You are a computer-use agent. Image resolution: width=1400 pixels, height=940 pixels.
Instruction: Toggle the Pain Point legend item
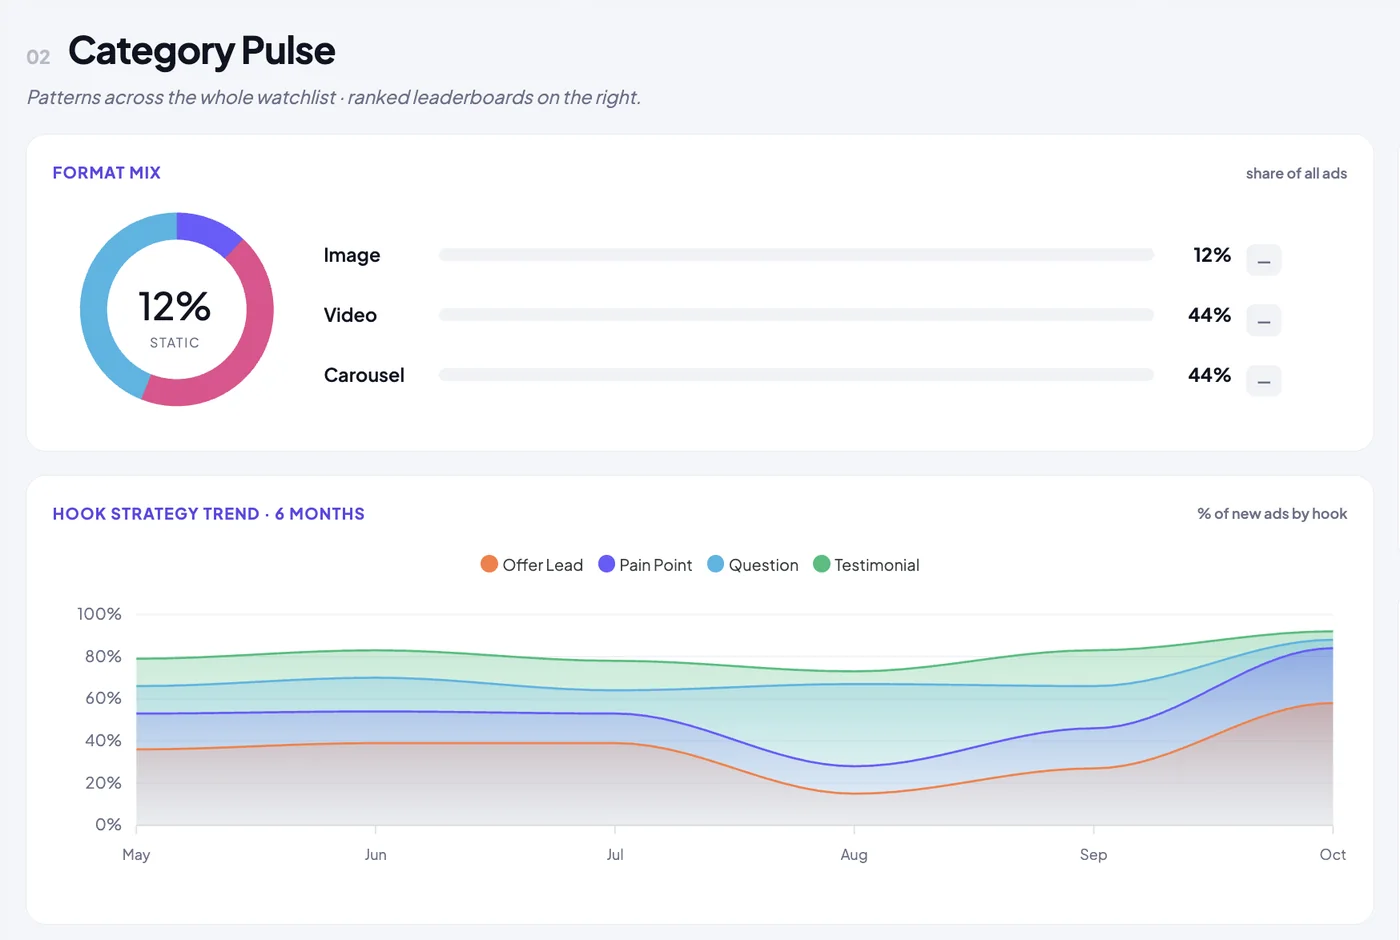click(x=645, y=565)
